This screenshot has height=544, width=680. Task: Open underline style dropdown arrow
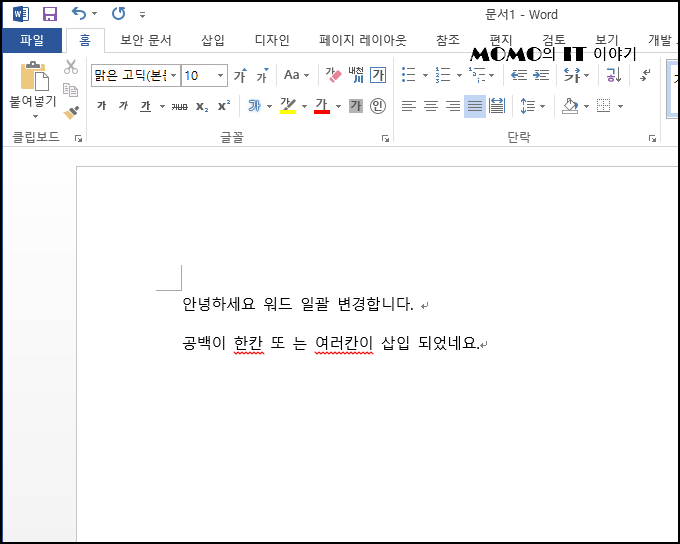point(162,106)
